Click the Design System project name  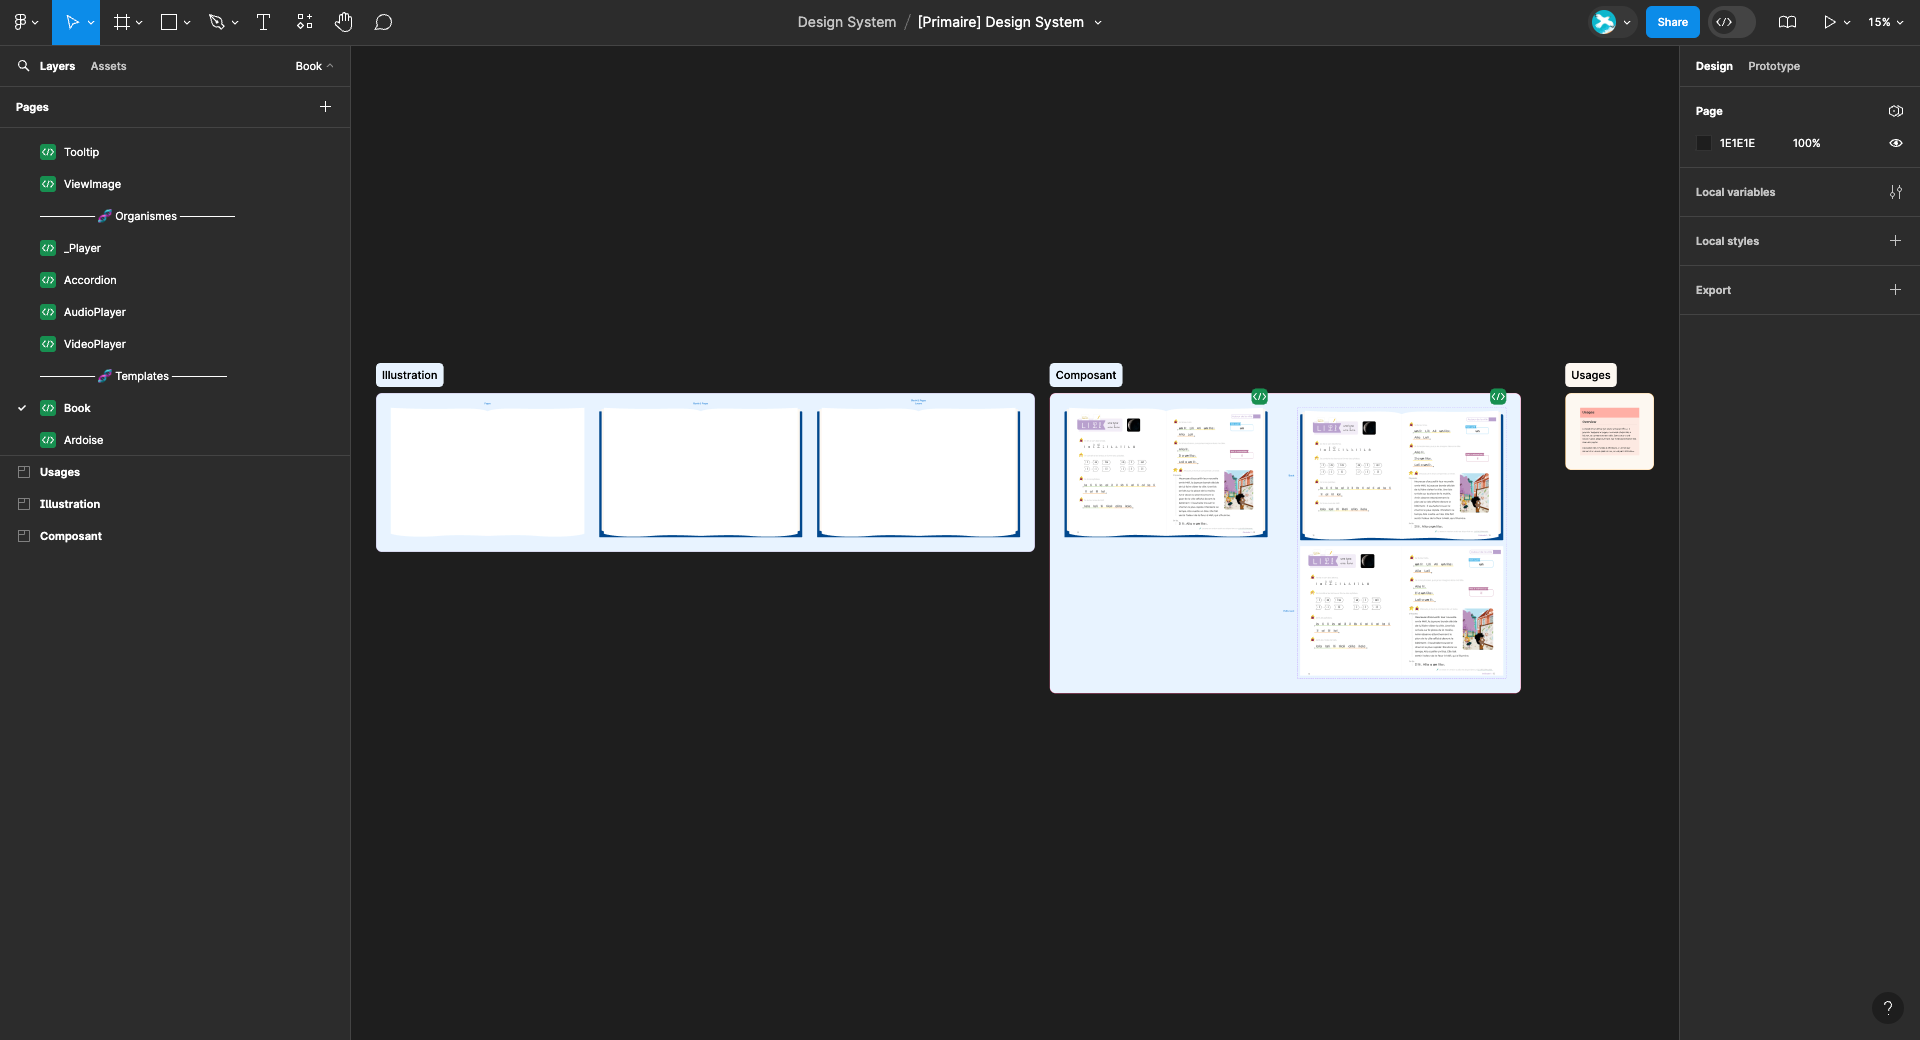click(847, 22)
